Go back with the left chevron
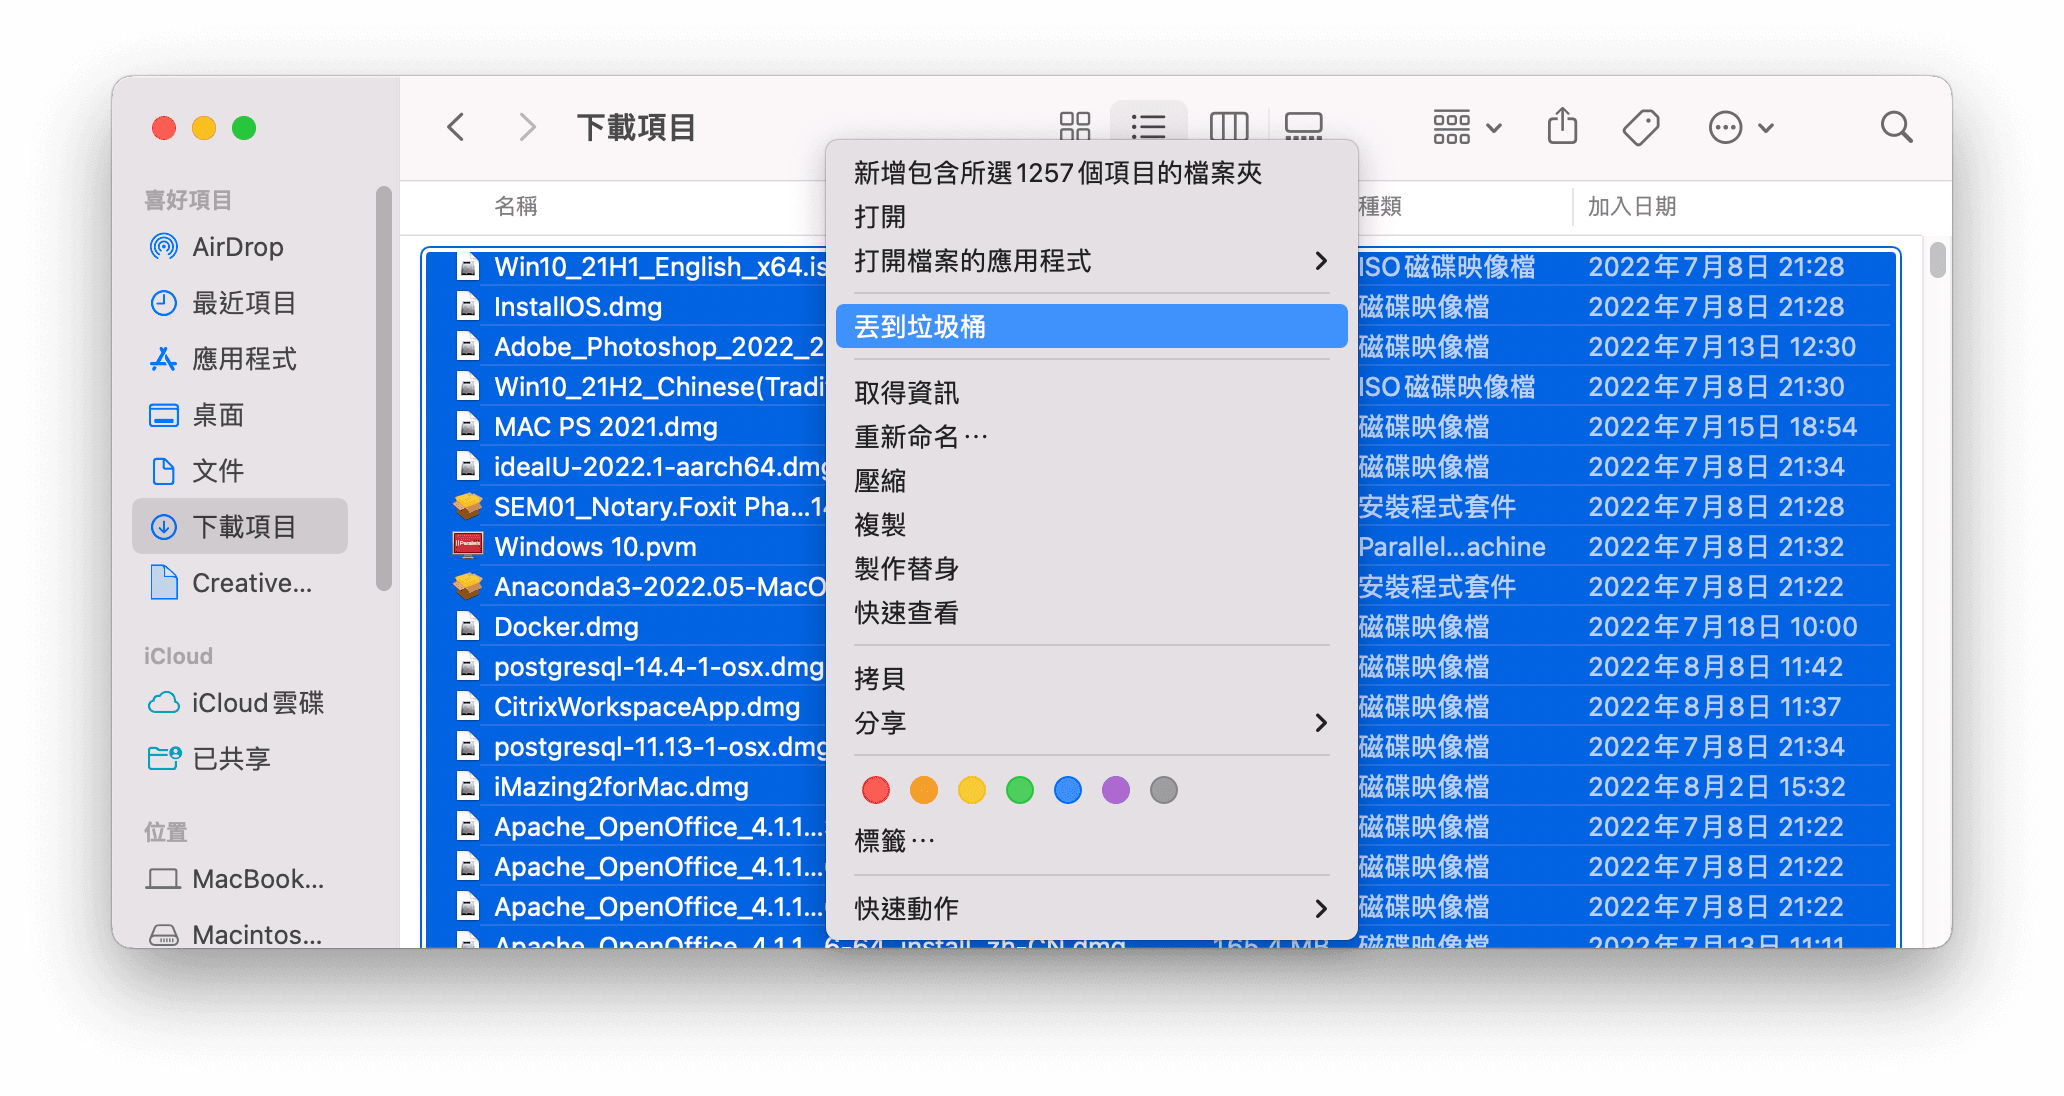Viewport: 2064px width, 1096px height. (456, 127)
